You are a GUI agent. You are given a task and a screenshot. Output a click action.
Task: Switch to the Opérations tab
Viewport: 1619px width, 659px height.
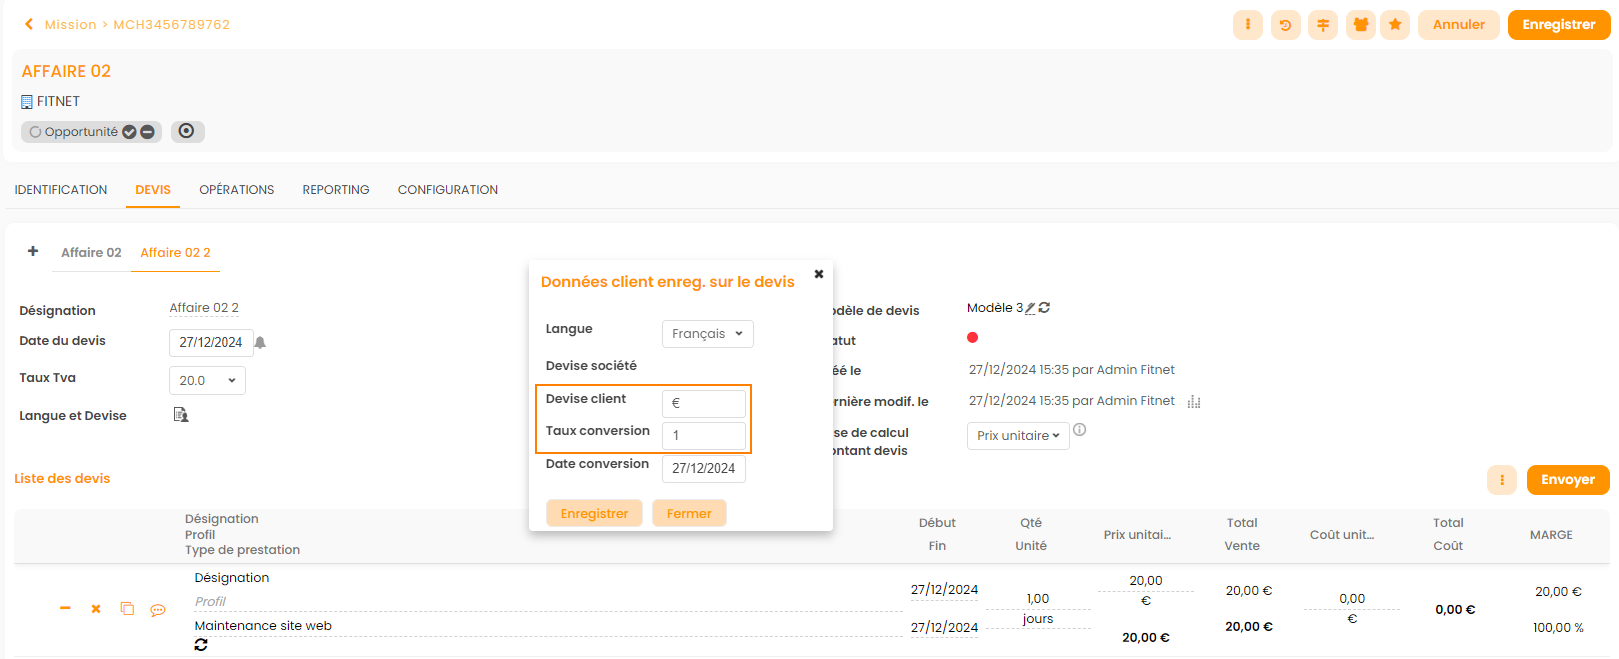pyautogui.click(x=236, y=190)
